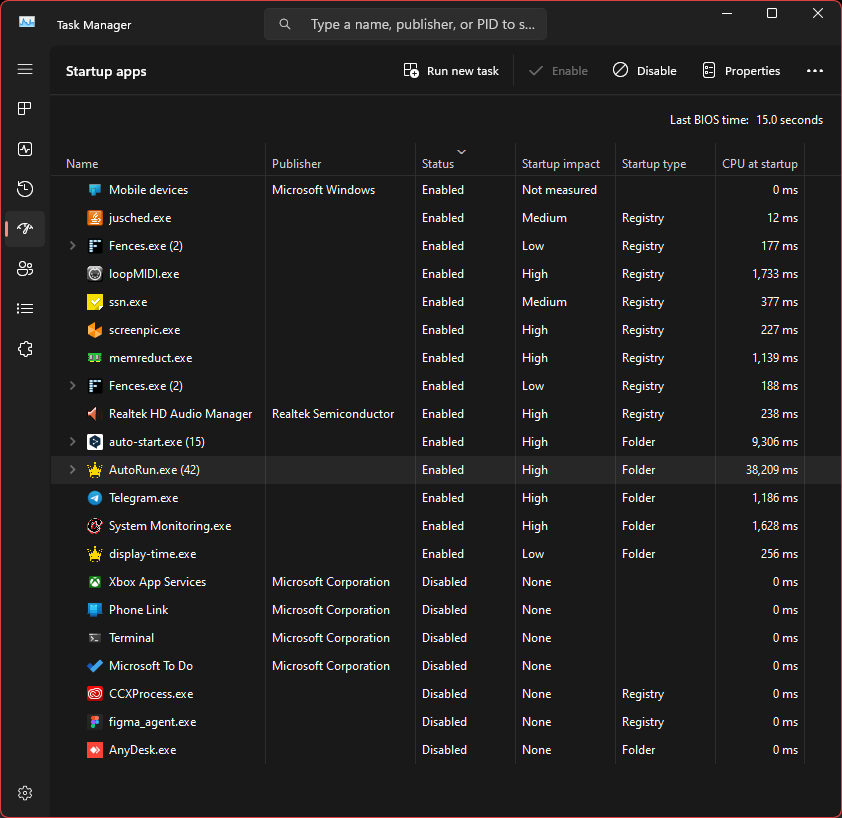The height and width of the screenshot is (818, 842).
Task: Click Not measured startup impact cell
Action: coord(559,190)
